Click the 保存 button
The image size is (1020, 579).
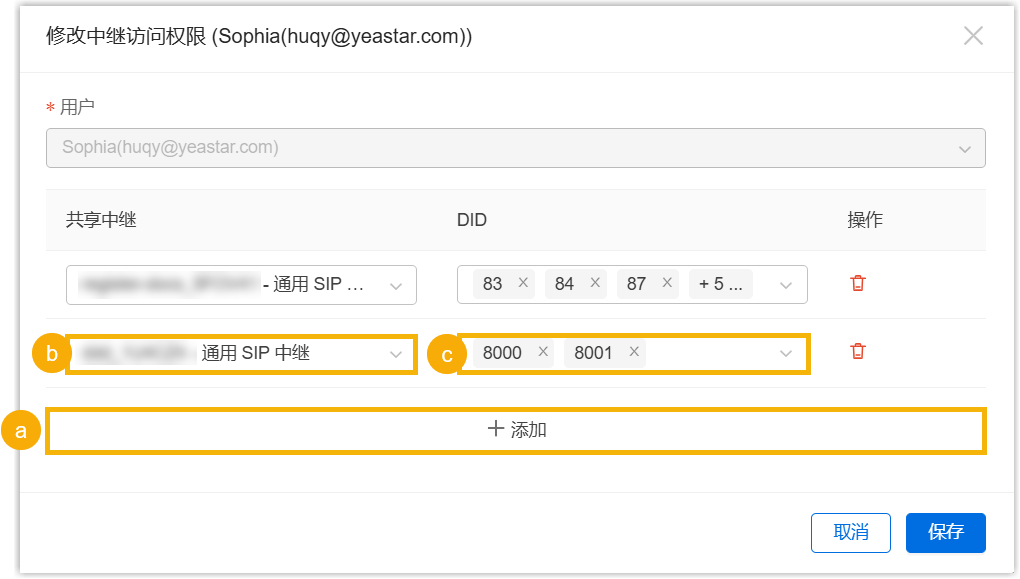pyautogui.click(x=945, y=532)
